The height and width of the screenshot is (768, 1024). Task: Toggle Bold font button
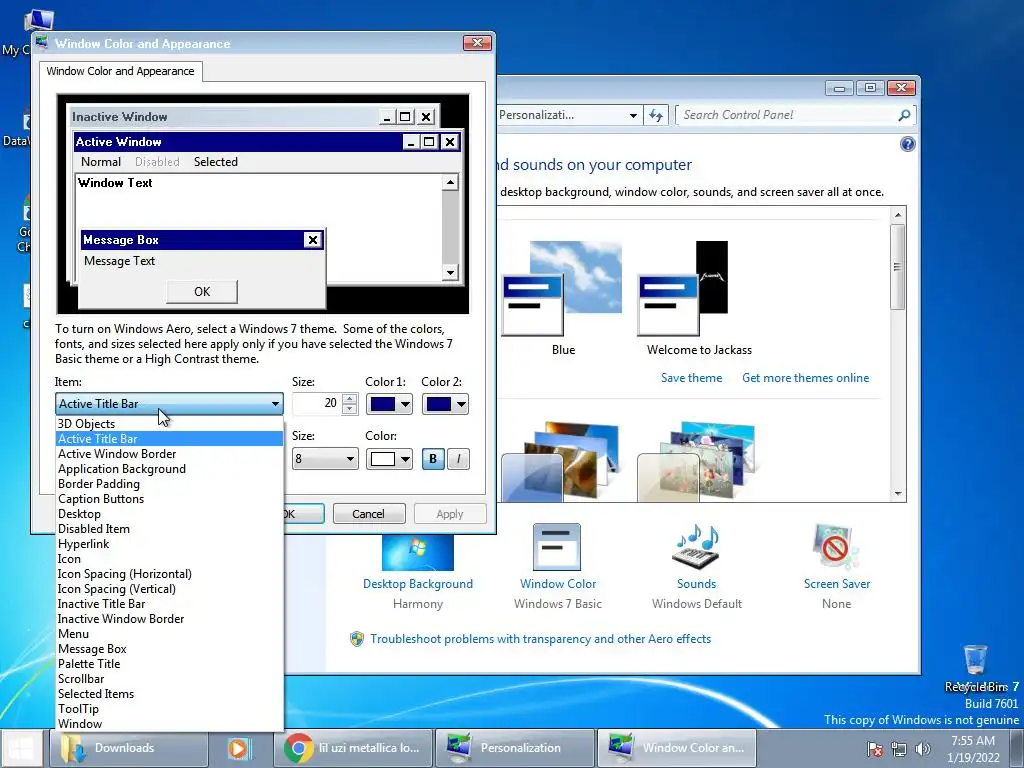432,459
